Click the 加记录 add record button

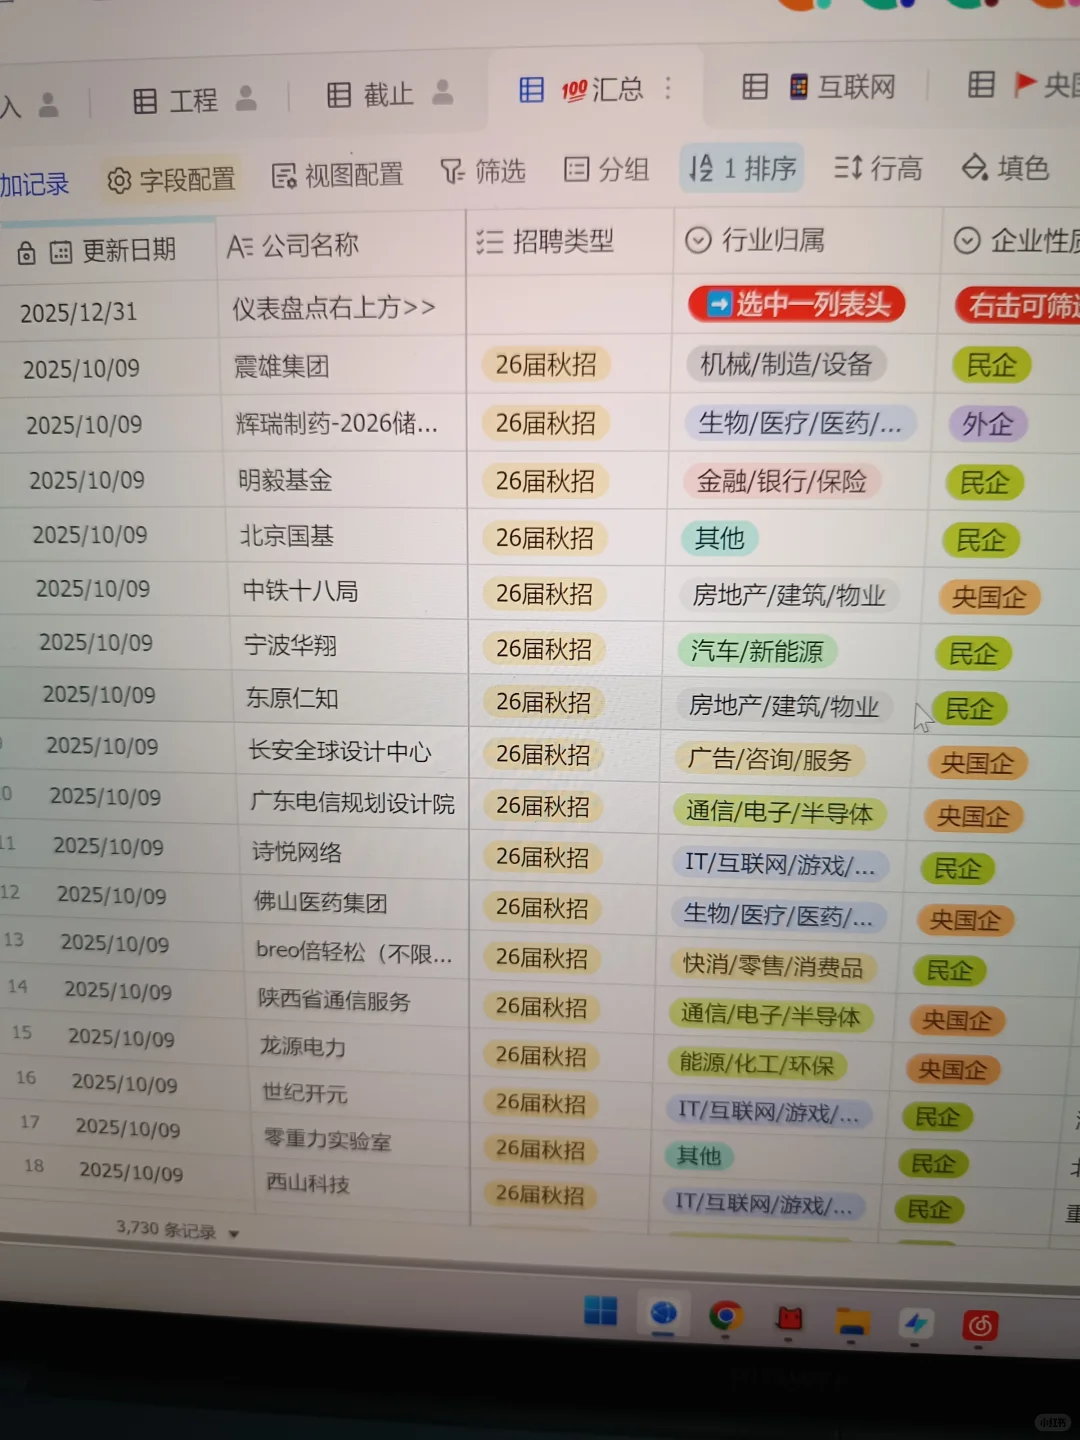(34, 185)
